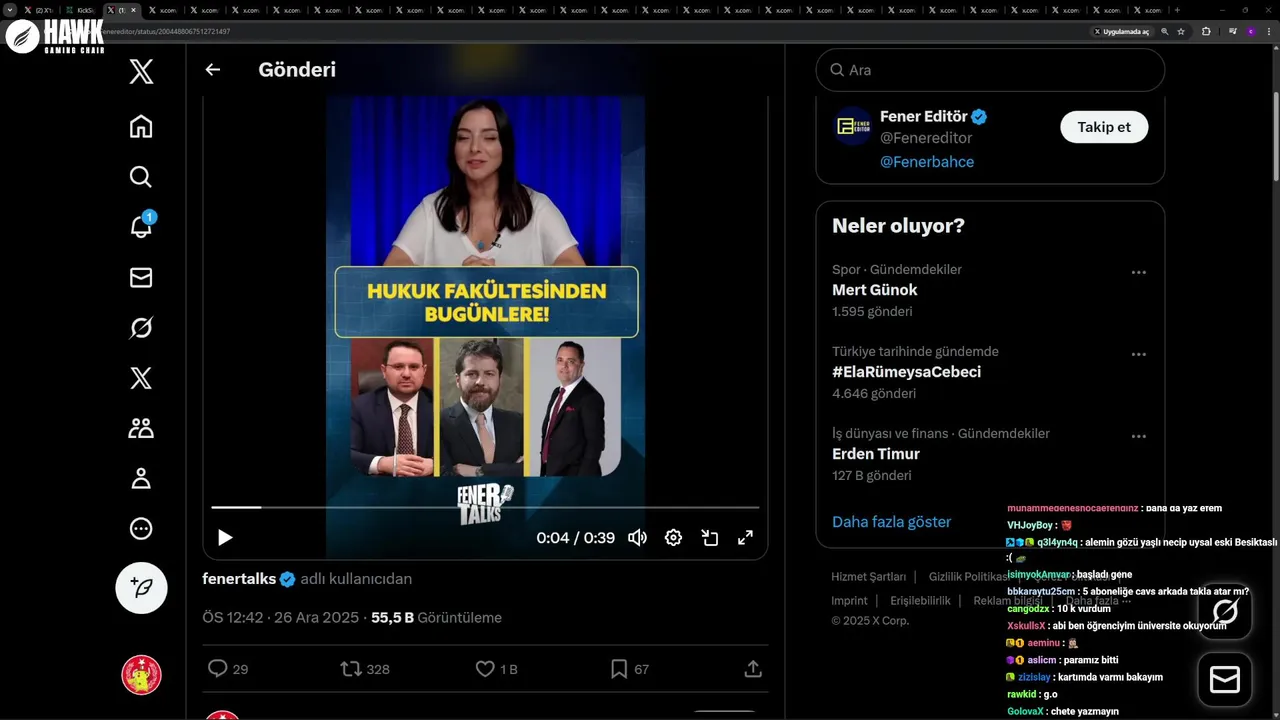Bookmark page with the star icon

tap(1181, 32)
